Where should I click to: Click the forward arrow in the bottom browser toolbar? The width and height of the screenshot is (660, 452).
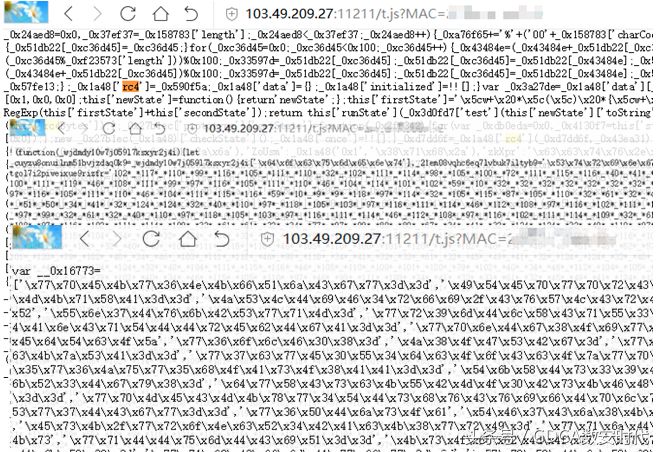(x=116, y=239)
